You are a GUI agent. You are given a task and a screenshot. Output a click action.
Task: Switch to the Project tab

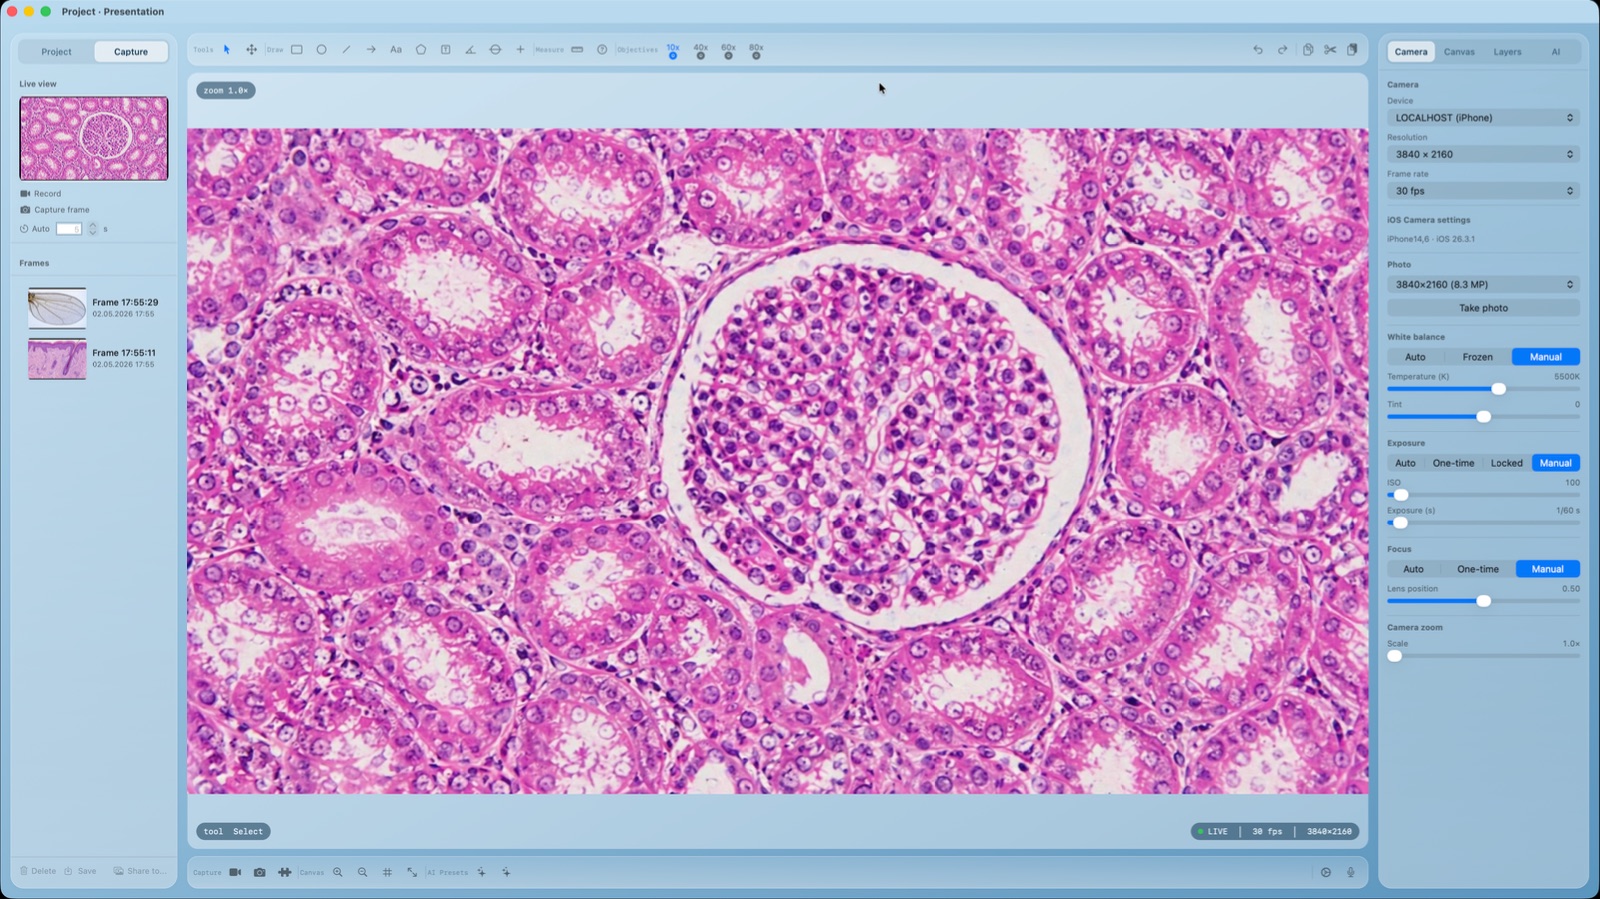pos(56,52)
